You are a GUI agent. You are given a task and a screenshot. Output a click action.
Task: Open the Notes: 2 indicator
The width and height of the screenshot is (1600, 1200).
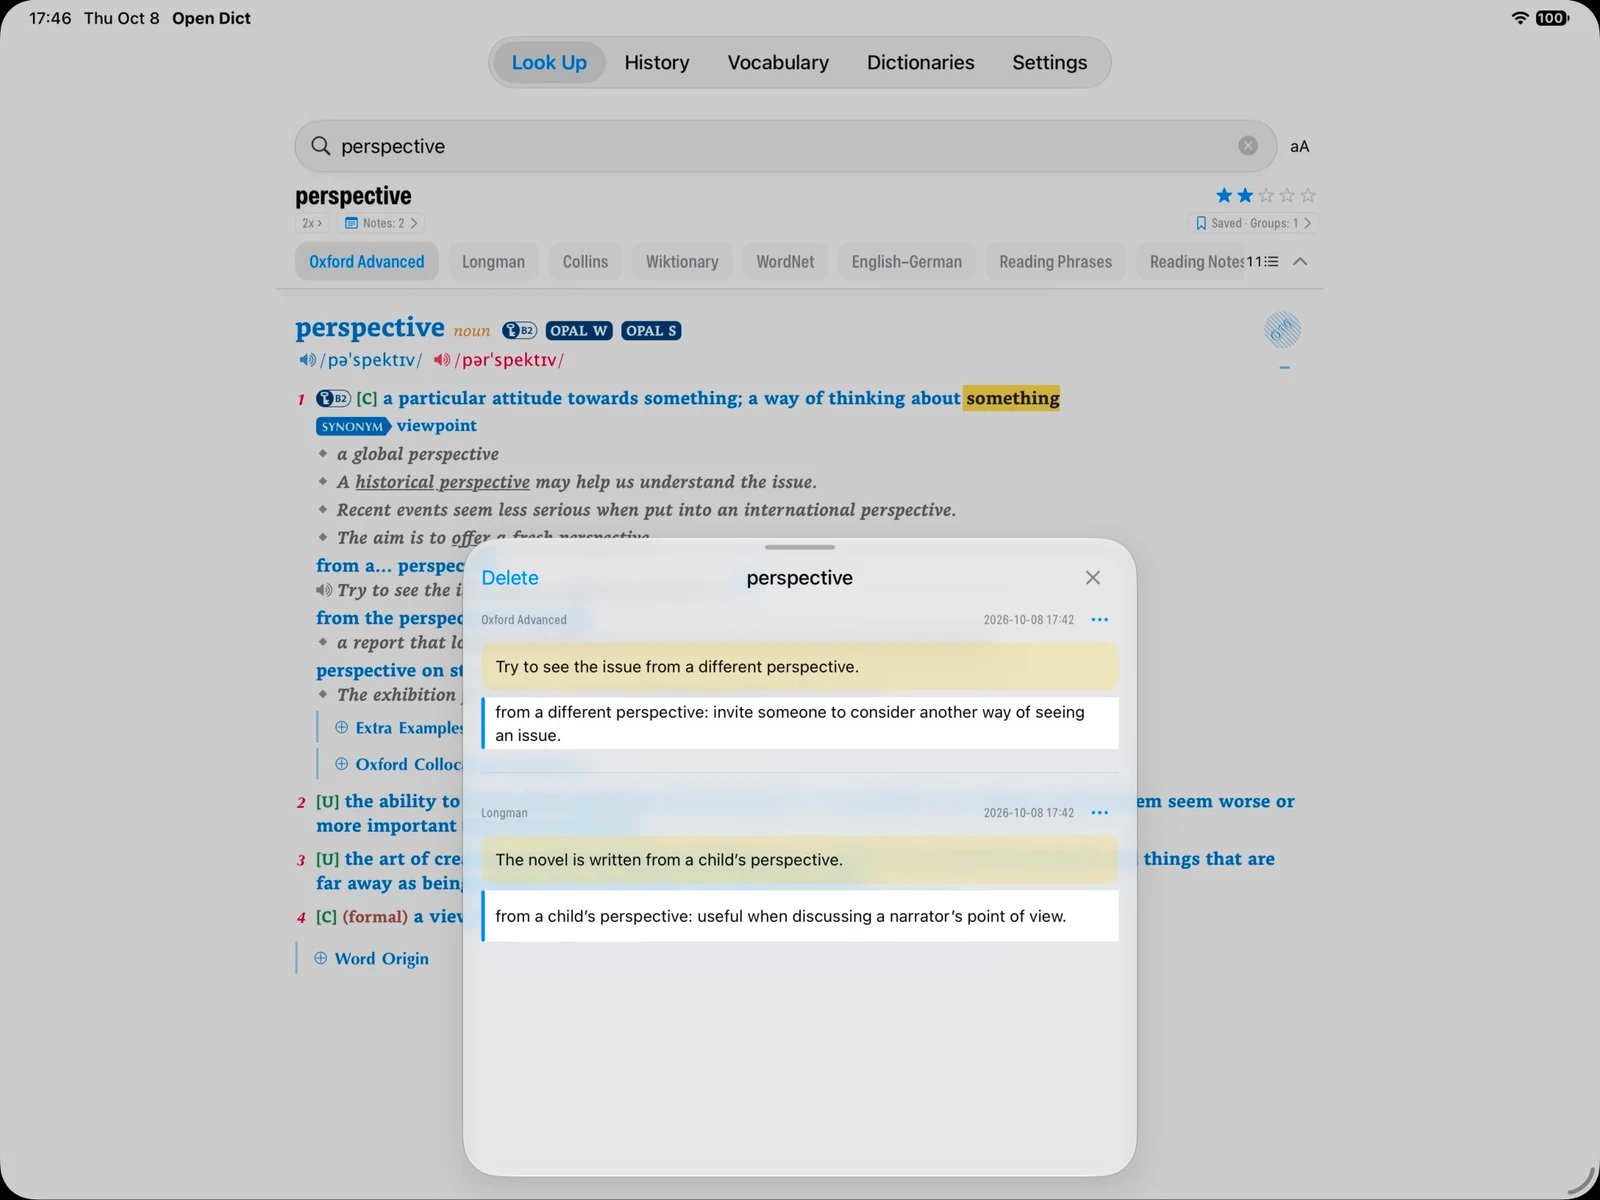pyautogui.click(x=381, y=223)
